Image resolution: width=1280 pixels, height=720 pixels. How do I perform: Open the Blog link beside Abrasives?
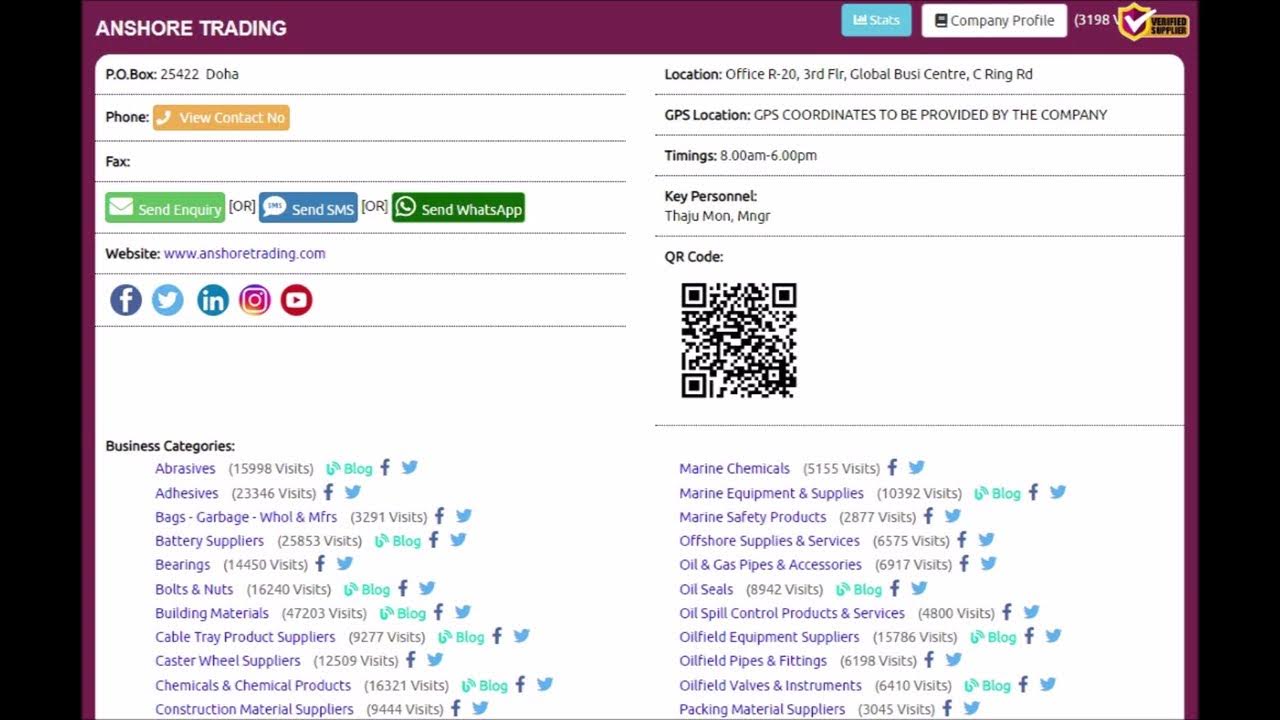coord(349,469)
